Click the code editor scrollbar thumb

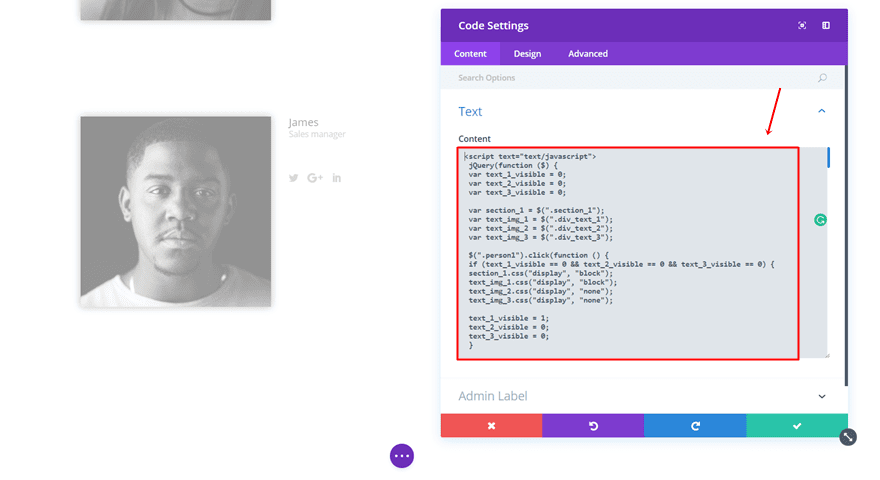(x=828, y=157)
